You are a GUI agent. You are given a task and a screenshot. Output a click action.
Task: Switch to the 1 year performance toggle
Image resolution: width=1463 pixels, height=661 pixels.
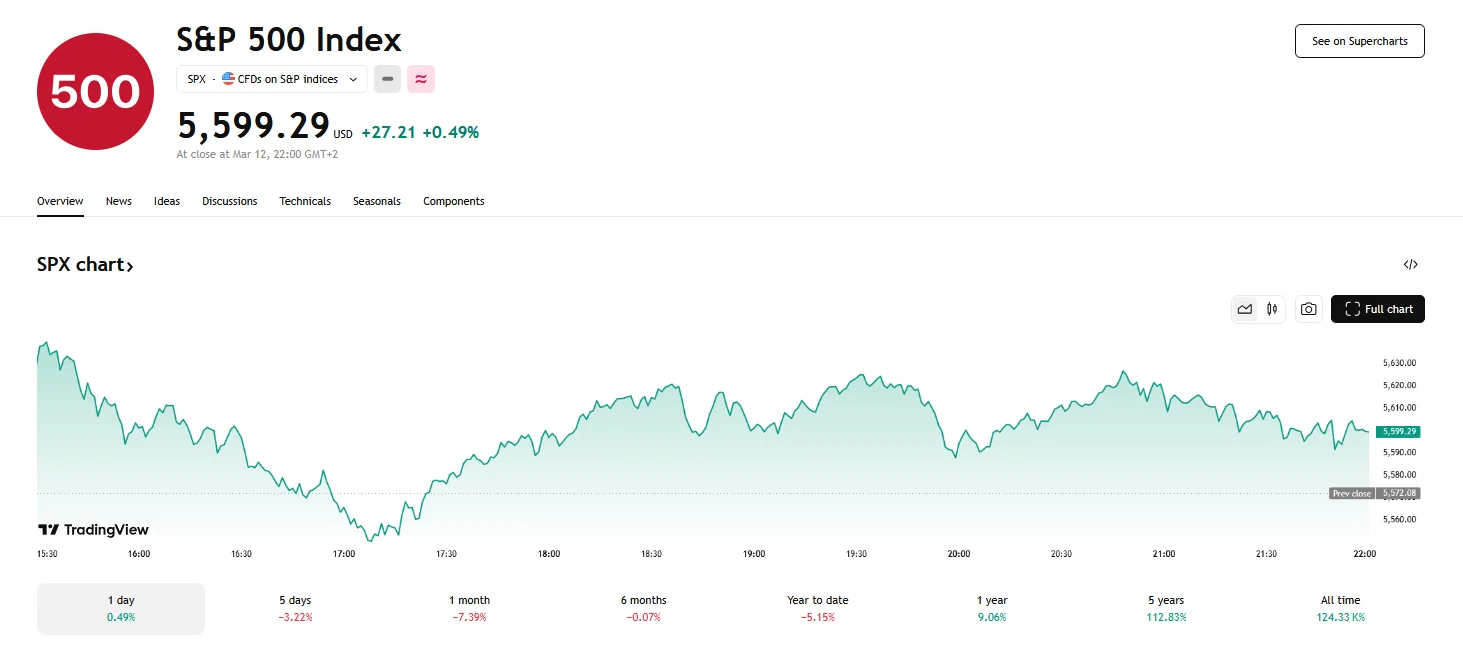point(991,608)
